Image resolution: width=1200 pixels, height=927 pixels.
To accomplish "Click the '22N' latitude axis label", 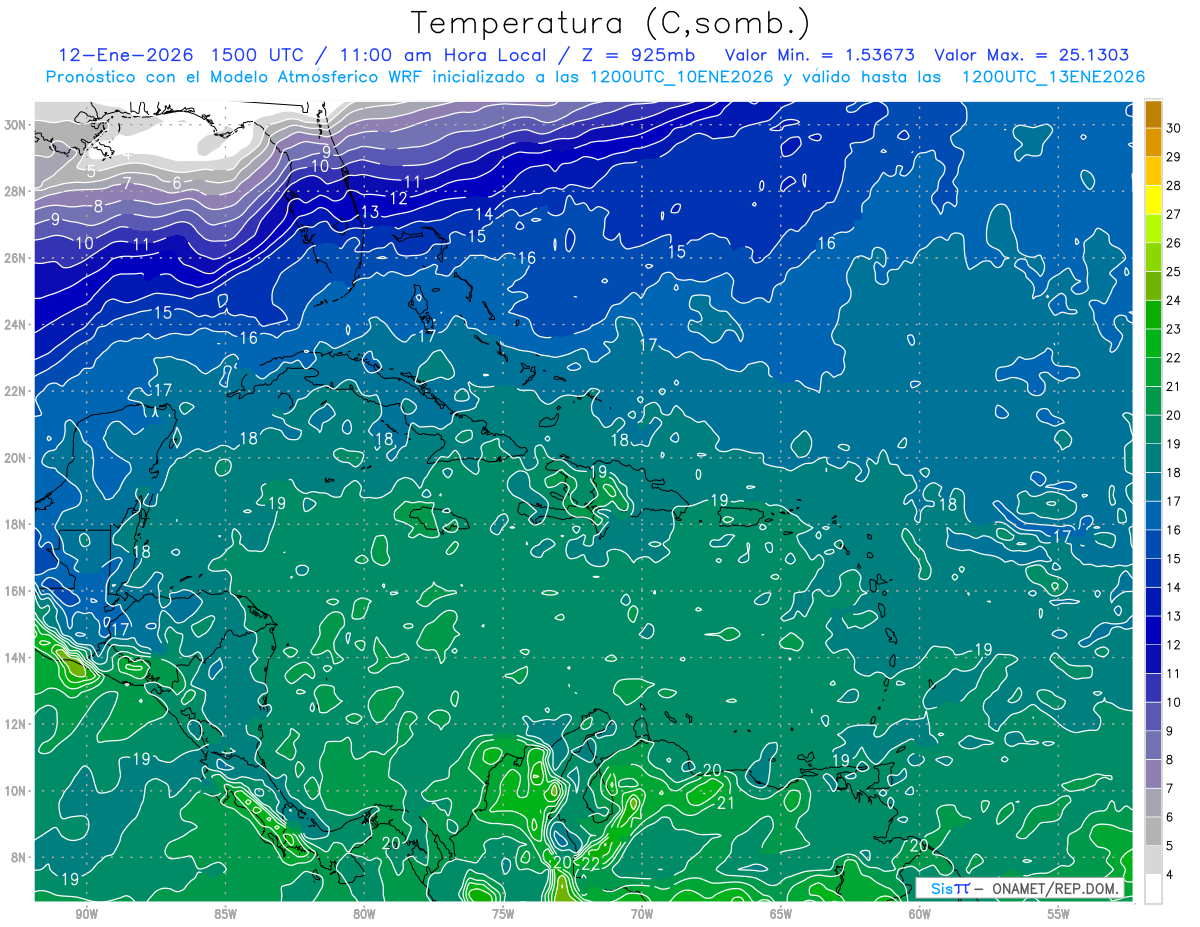I will [15, 391].
